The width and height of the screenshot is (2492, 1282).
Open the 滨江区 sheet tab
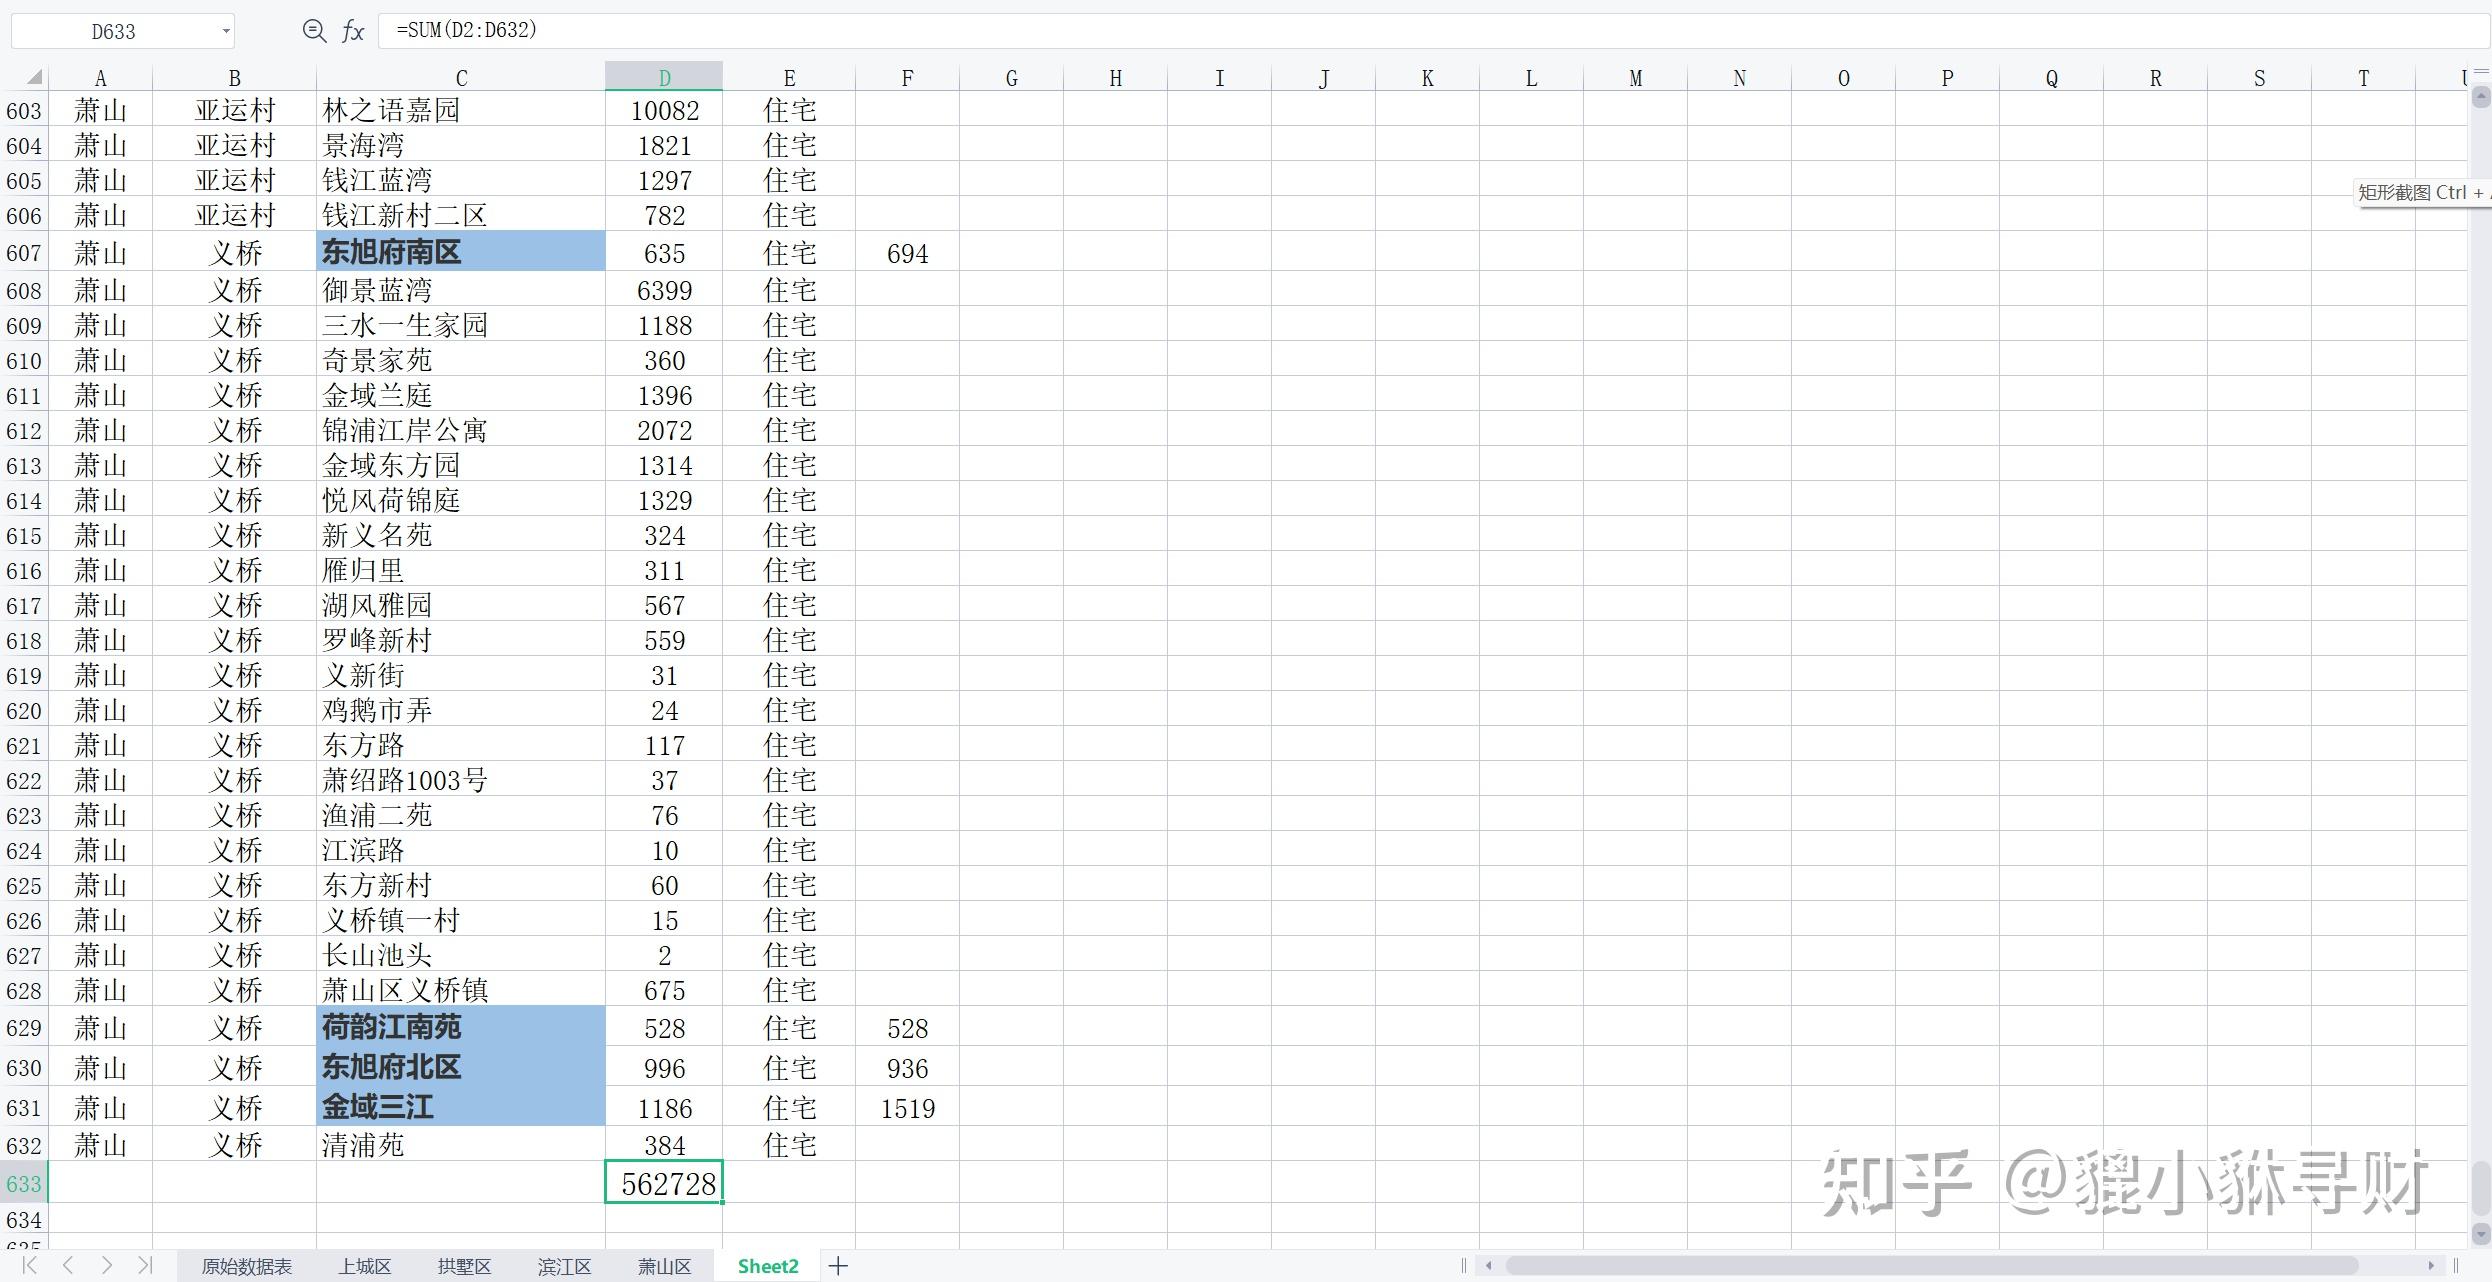pyautogui.click(x=564, y=1266)
